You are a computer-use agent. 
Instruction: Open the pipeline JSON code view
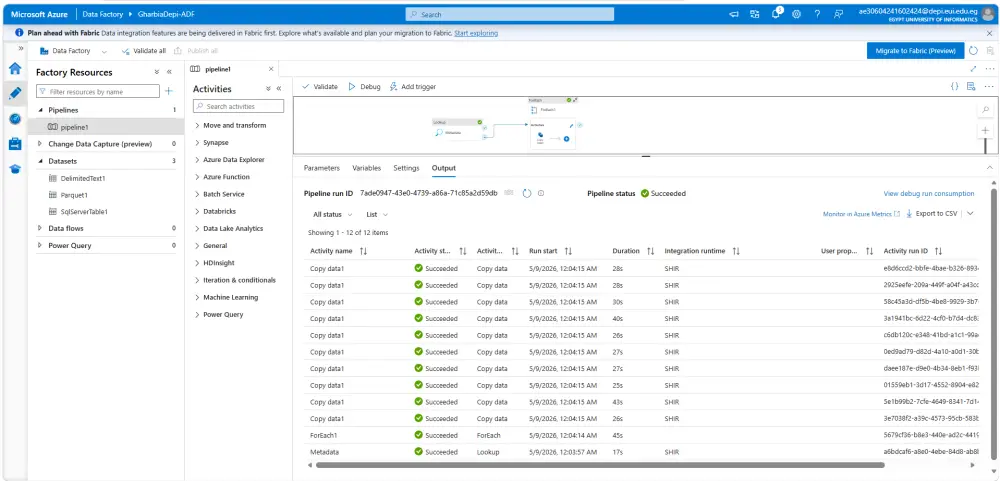955,86
